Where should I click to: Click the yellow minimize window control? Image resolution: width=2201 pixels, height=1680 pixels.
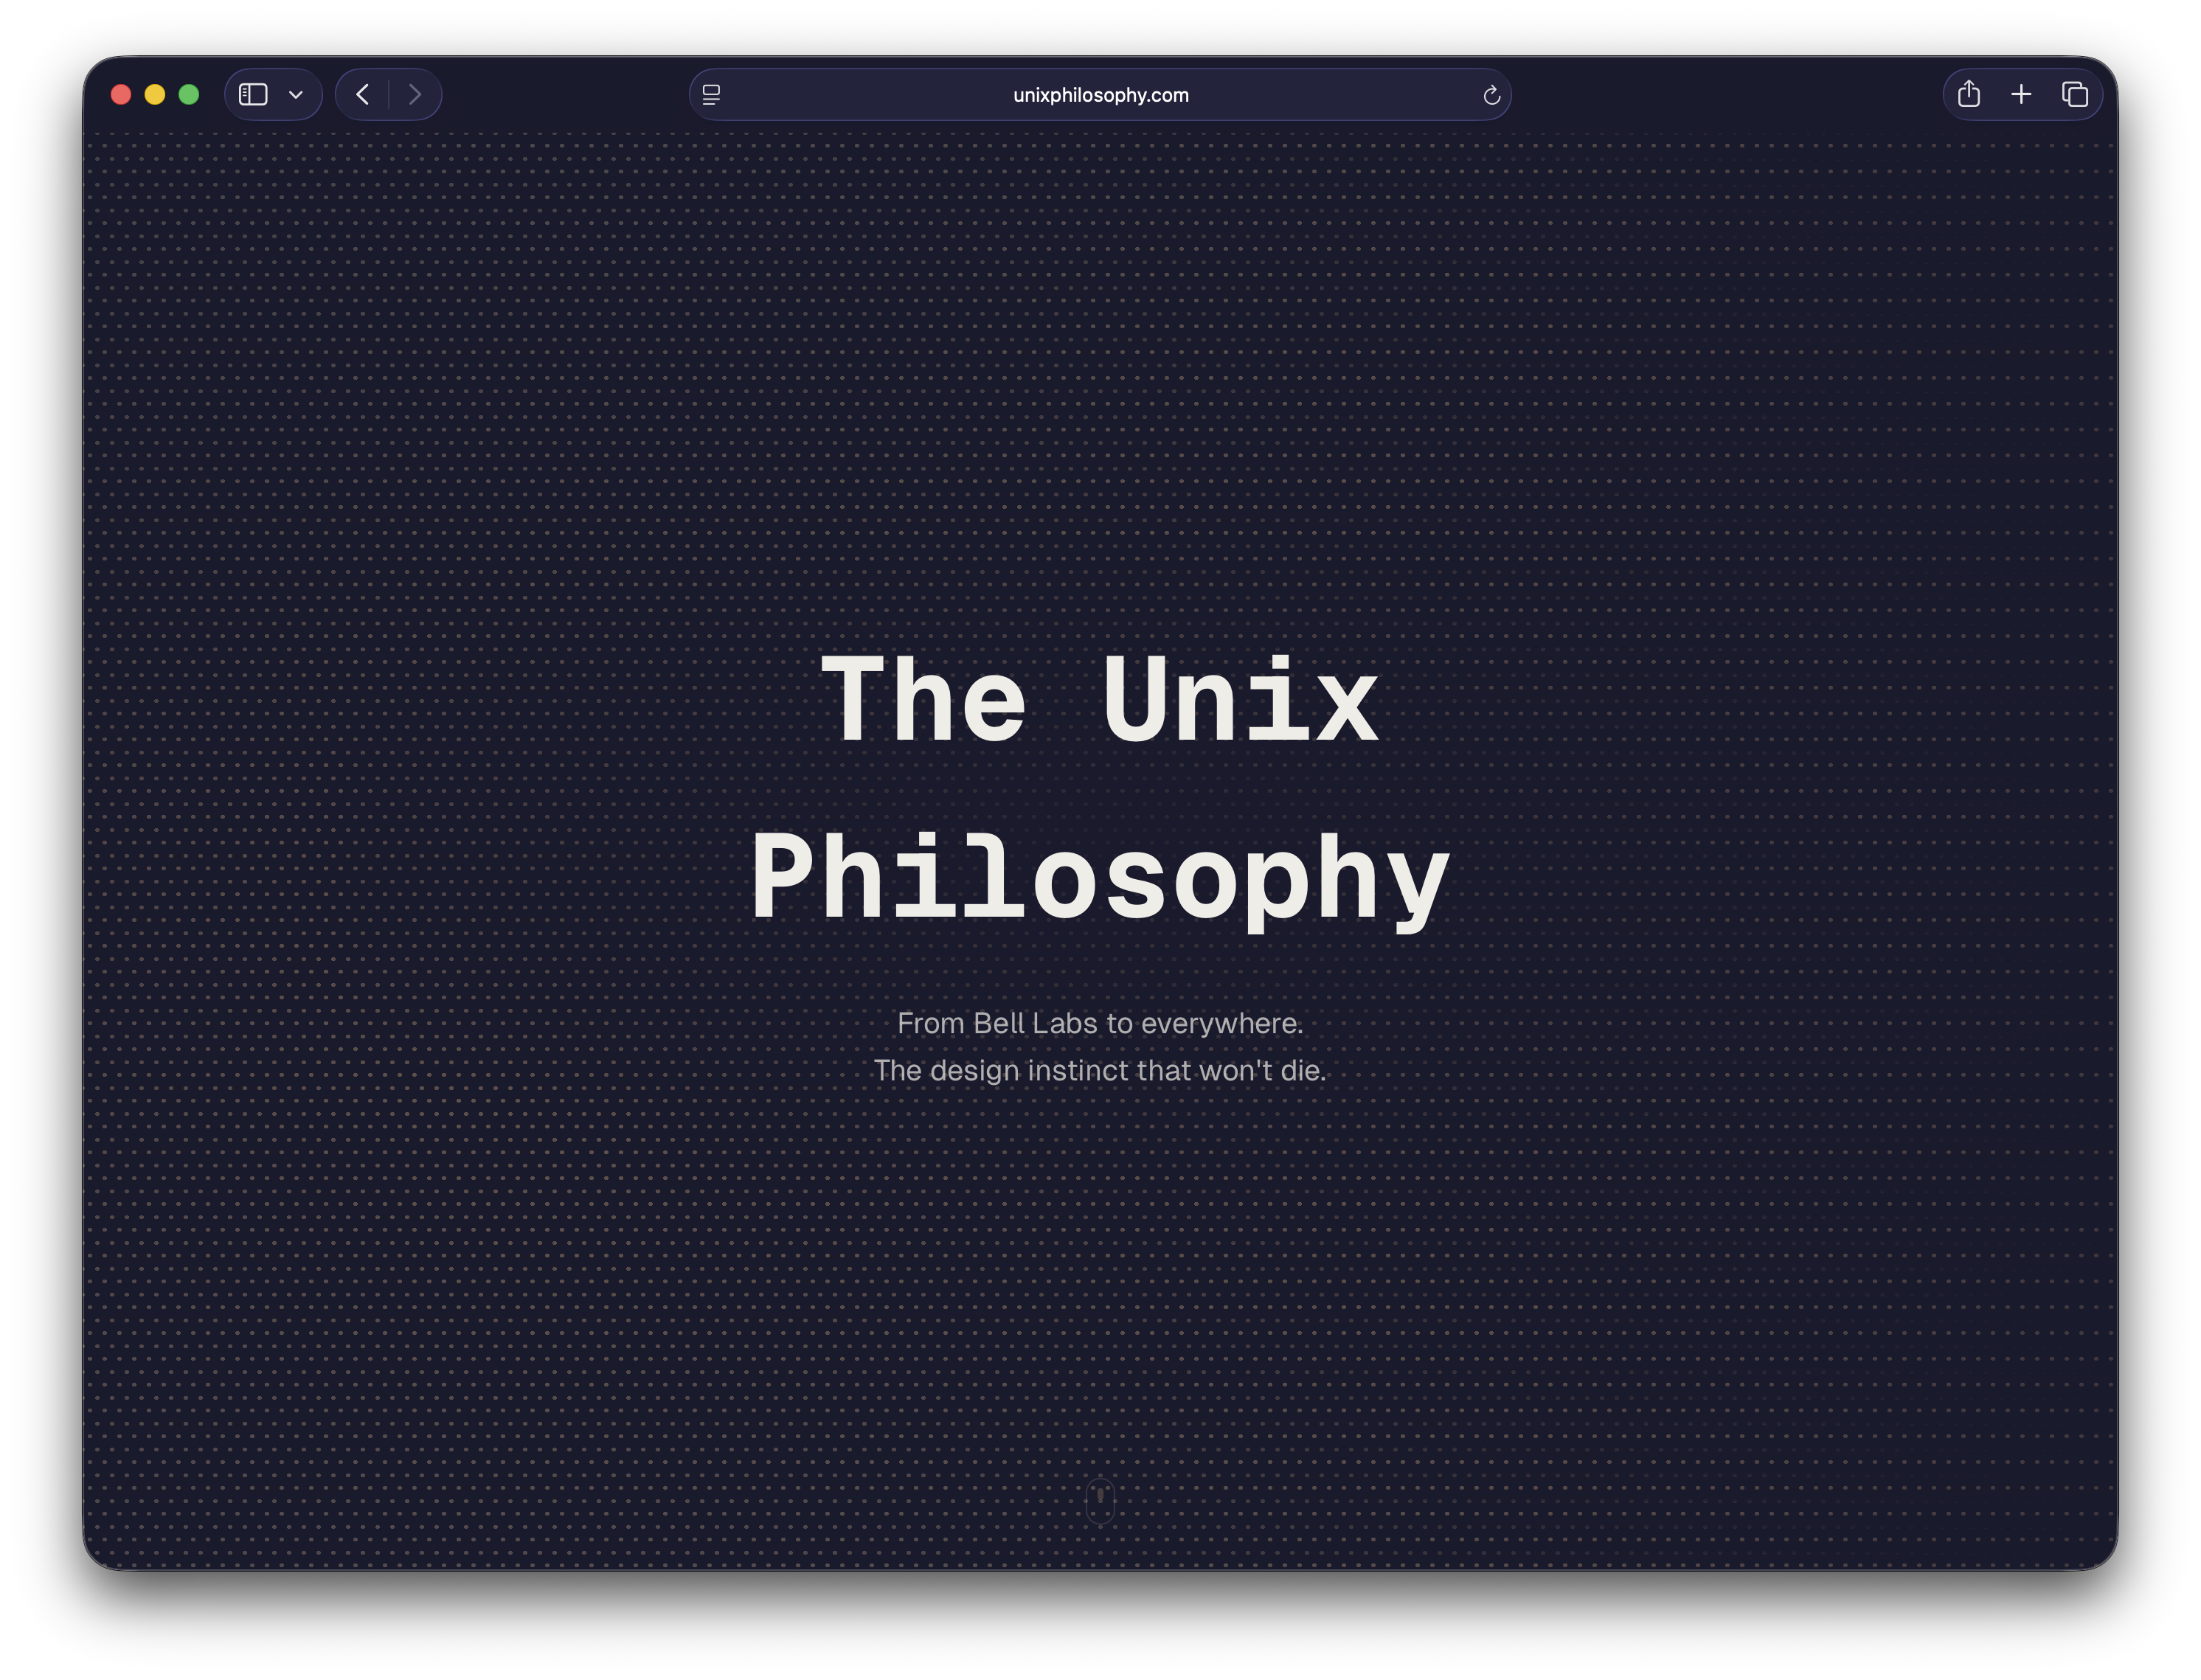coord(154,94)
